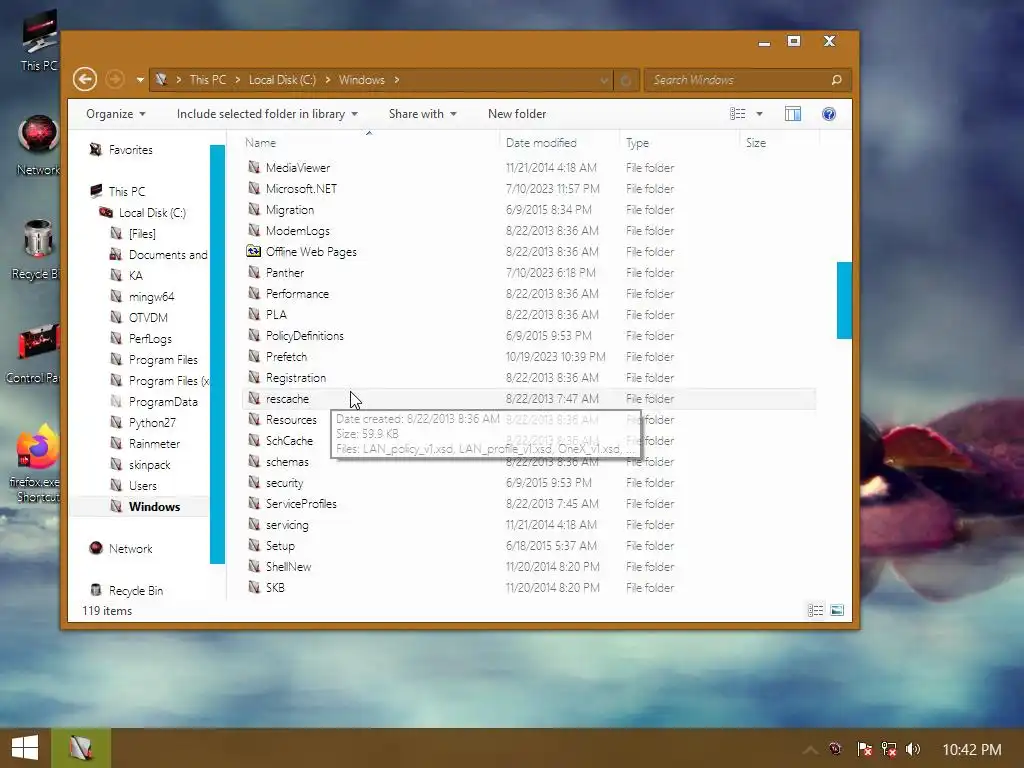Select Favorites in navigation pane

[x=131, y=150]
